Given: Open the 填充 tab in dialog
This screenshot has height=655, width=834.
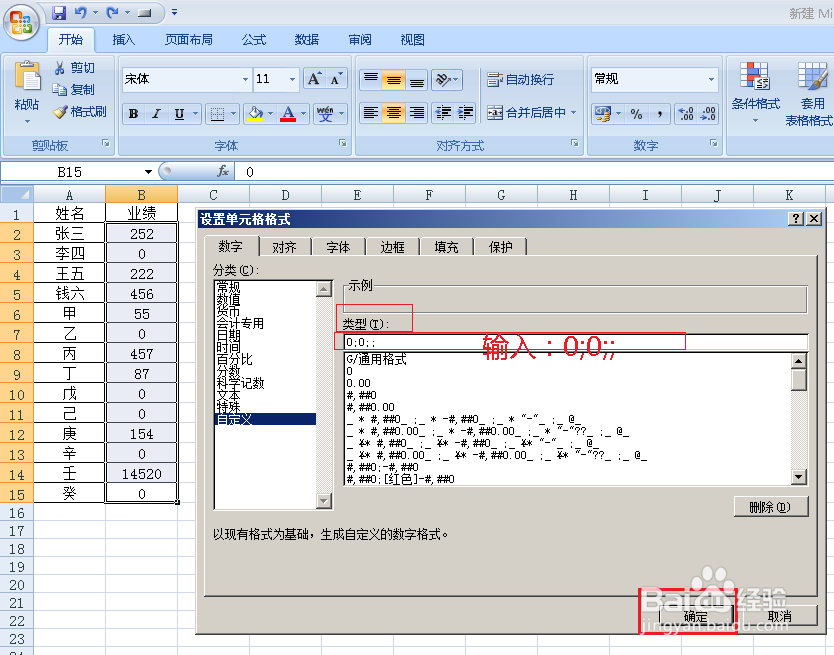Looking at the screenshot, I should pos(446,247).
